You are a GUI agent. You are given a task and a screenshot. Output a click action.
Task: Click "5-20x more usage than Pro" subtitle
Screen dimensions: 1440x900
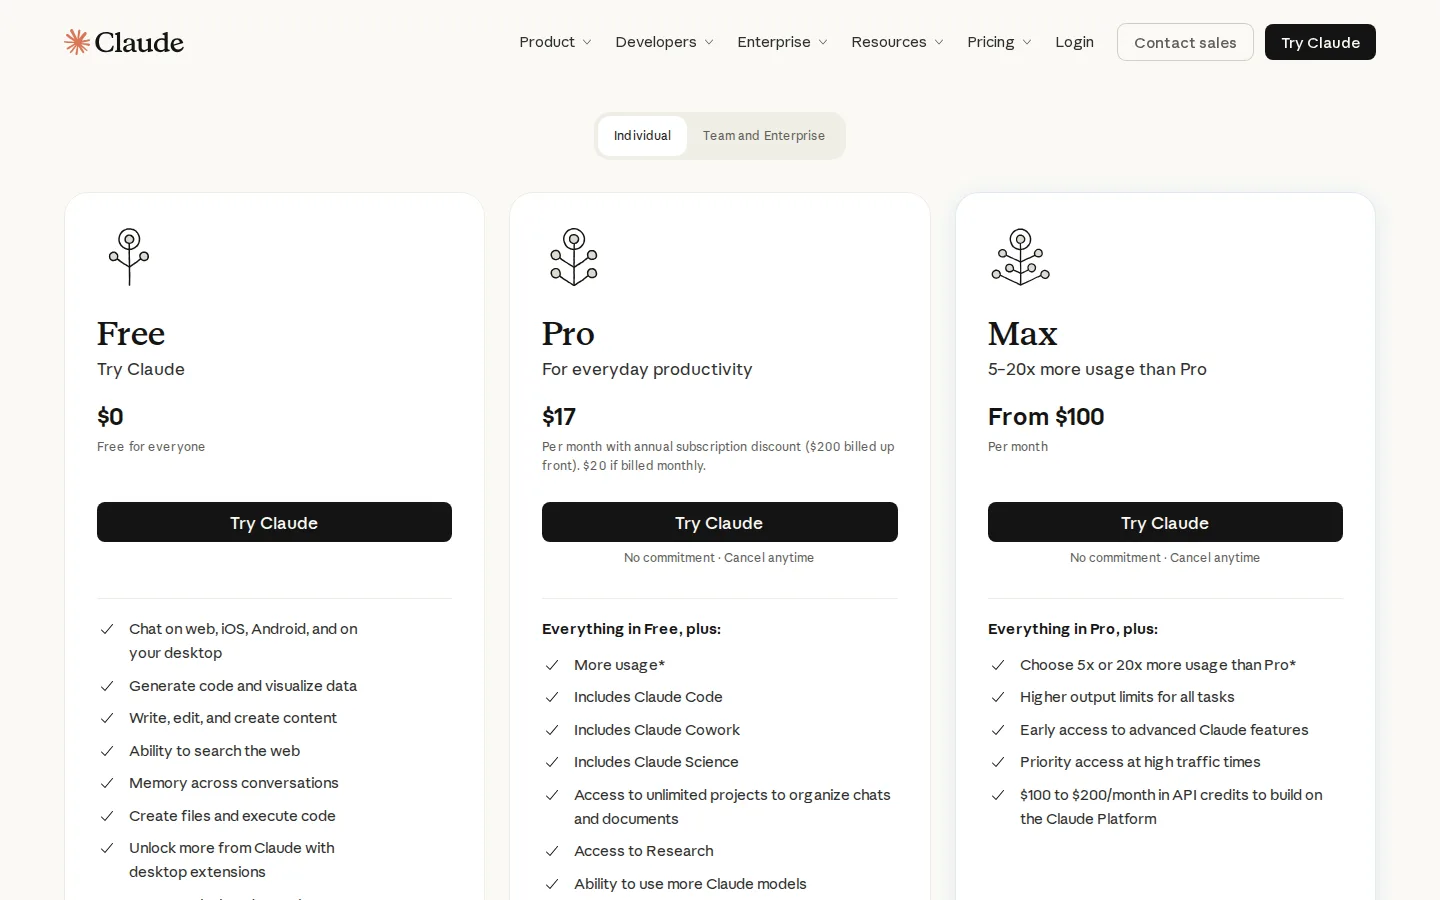pyautogui.click(x=1097, y=369)
